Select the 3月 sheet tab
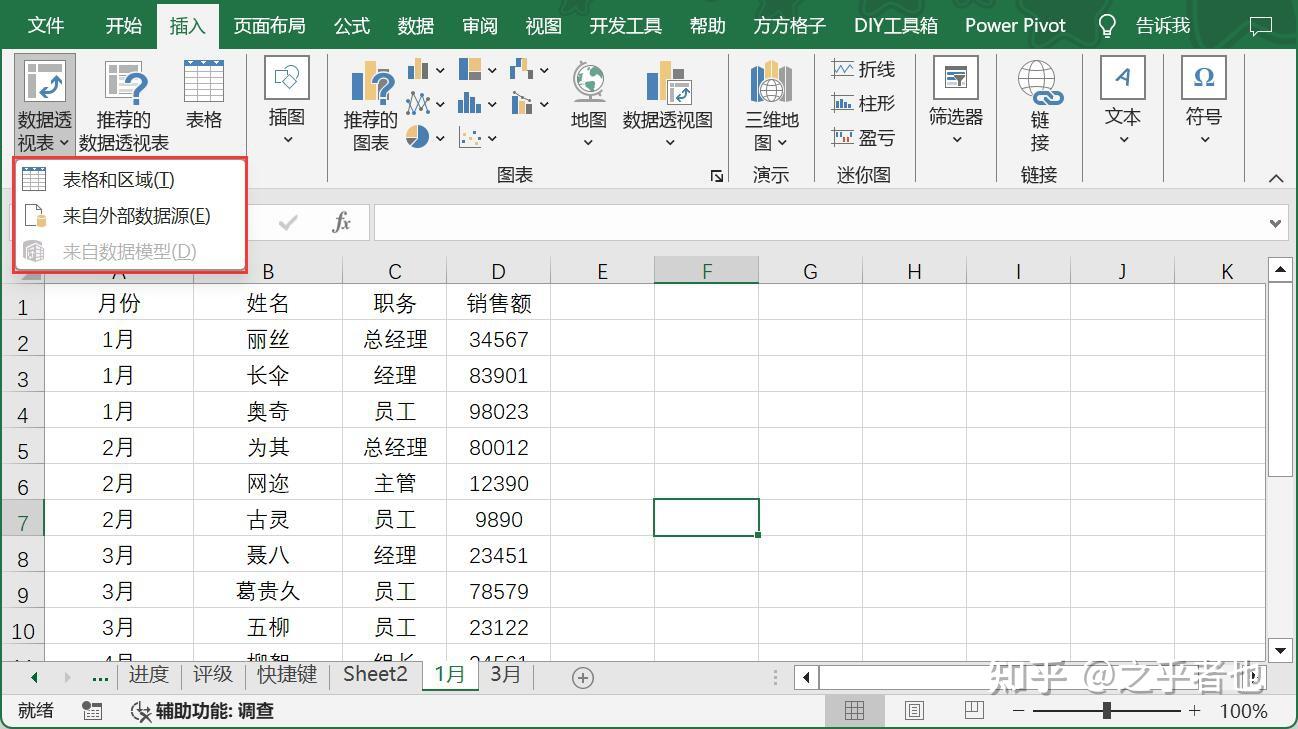1298x729 pixels. 505,675
